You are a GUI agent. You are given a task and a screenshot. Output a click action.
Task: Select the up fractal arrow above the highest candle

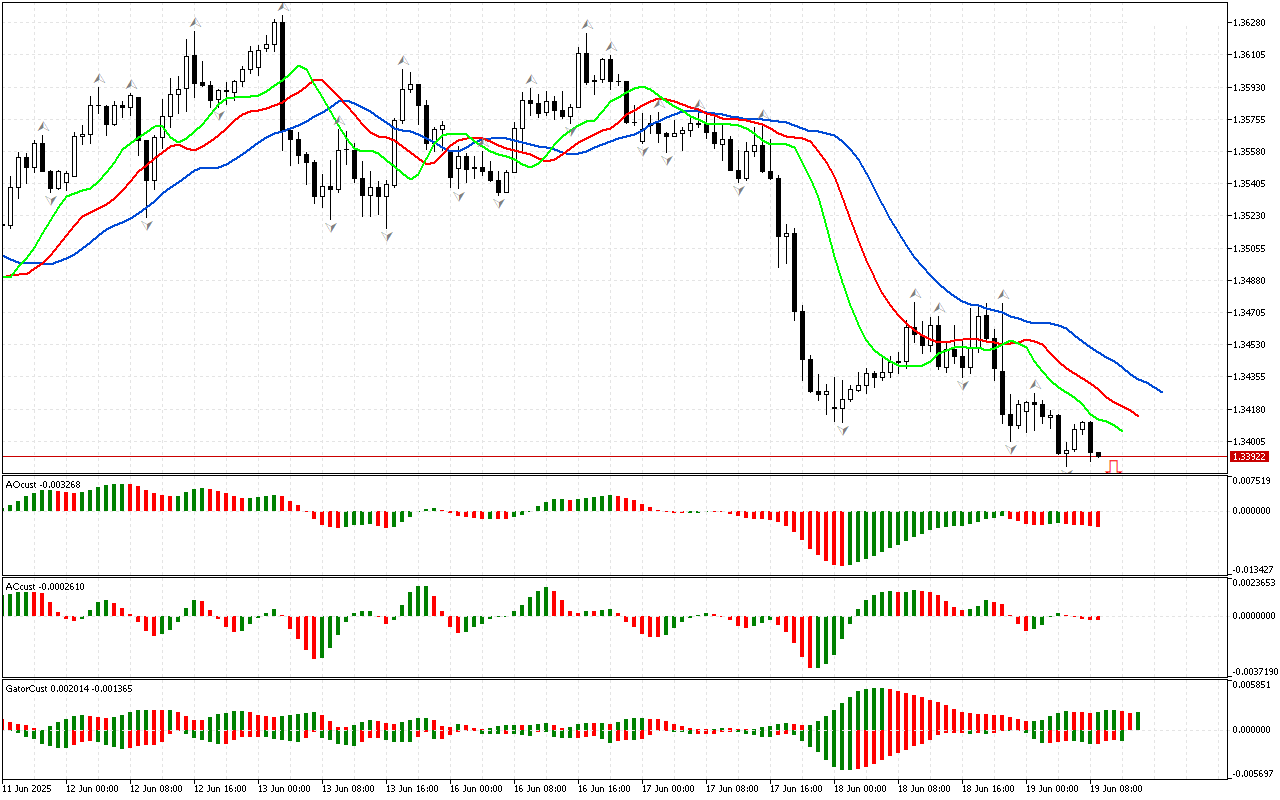click(283, 8)
